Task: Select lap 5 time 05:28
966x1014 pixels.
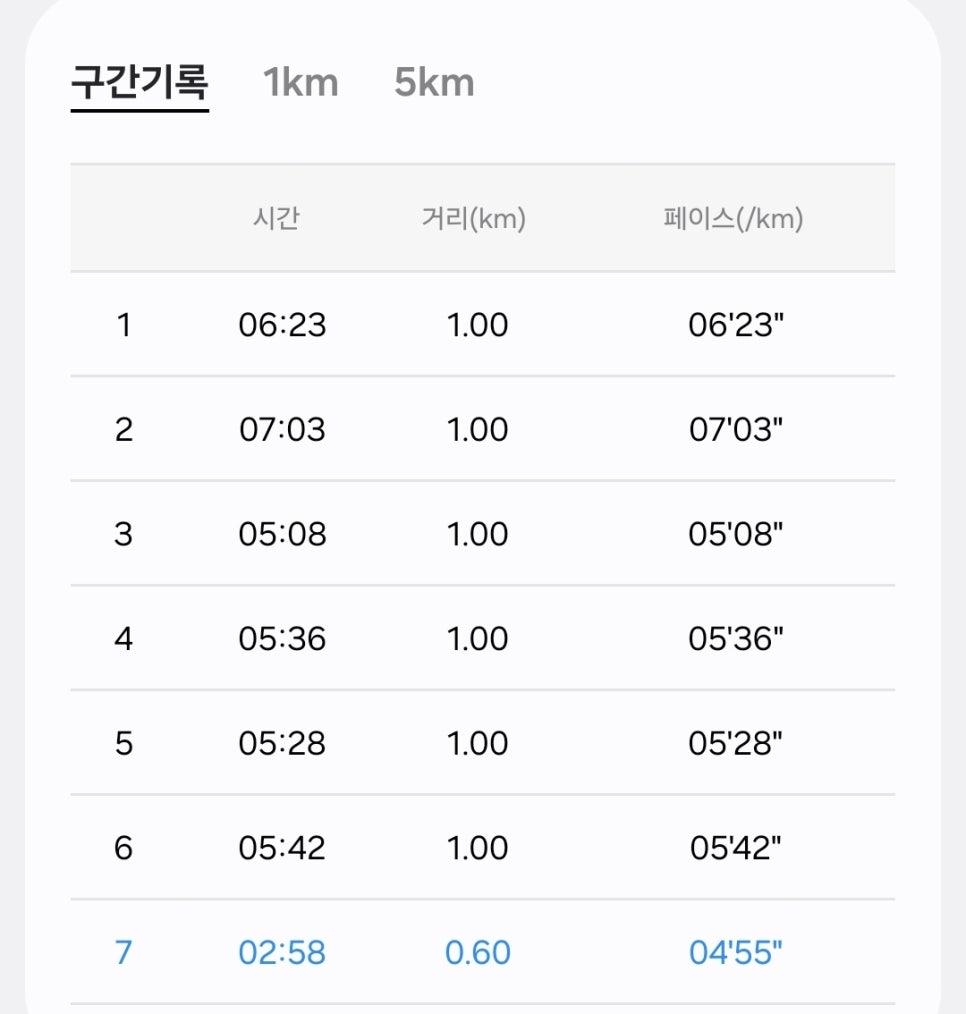Action: [283, 744]
